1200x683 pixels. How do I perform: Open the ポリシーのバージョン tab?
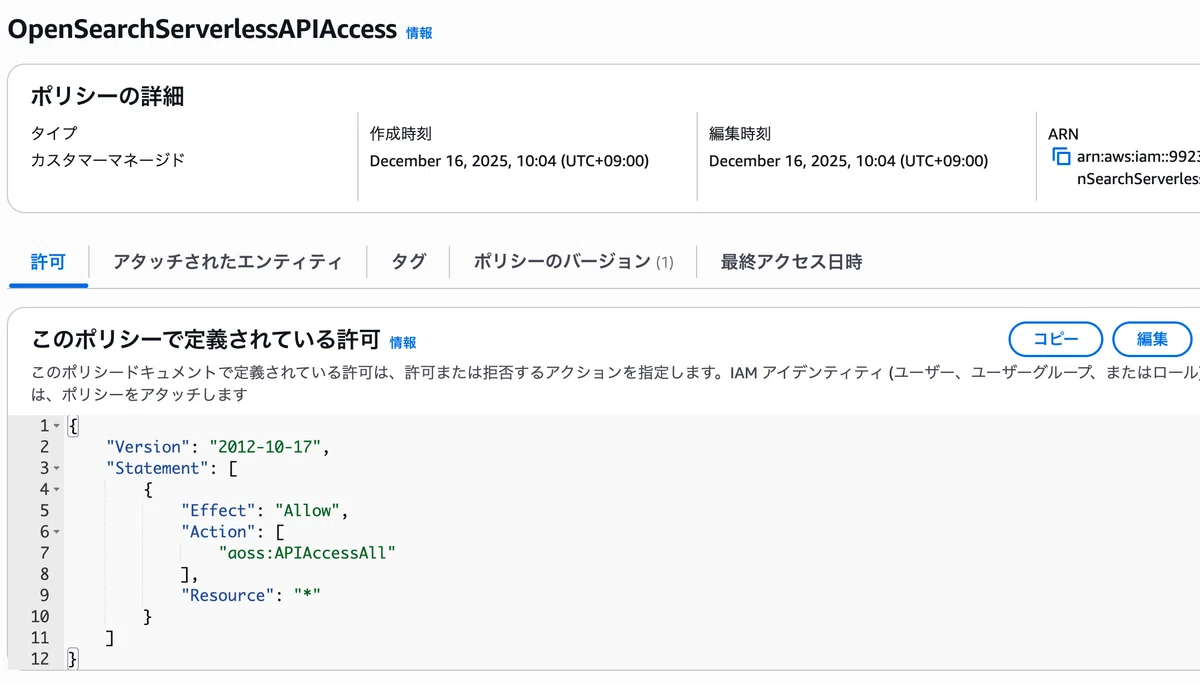573,262
